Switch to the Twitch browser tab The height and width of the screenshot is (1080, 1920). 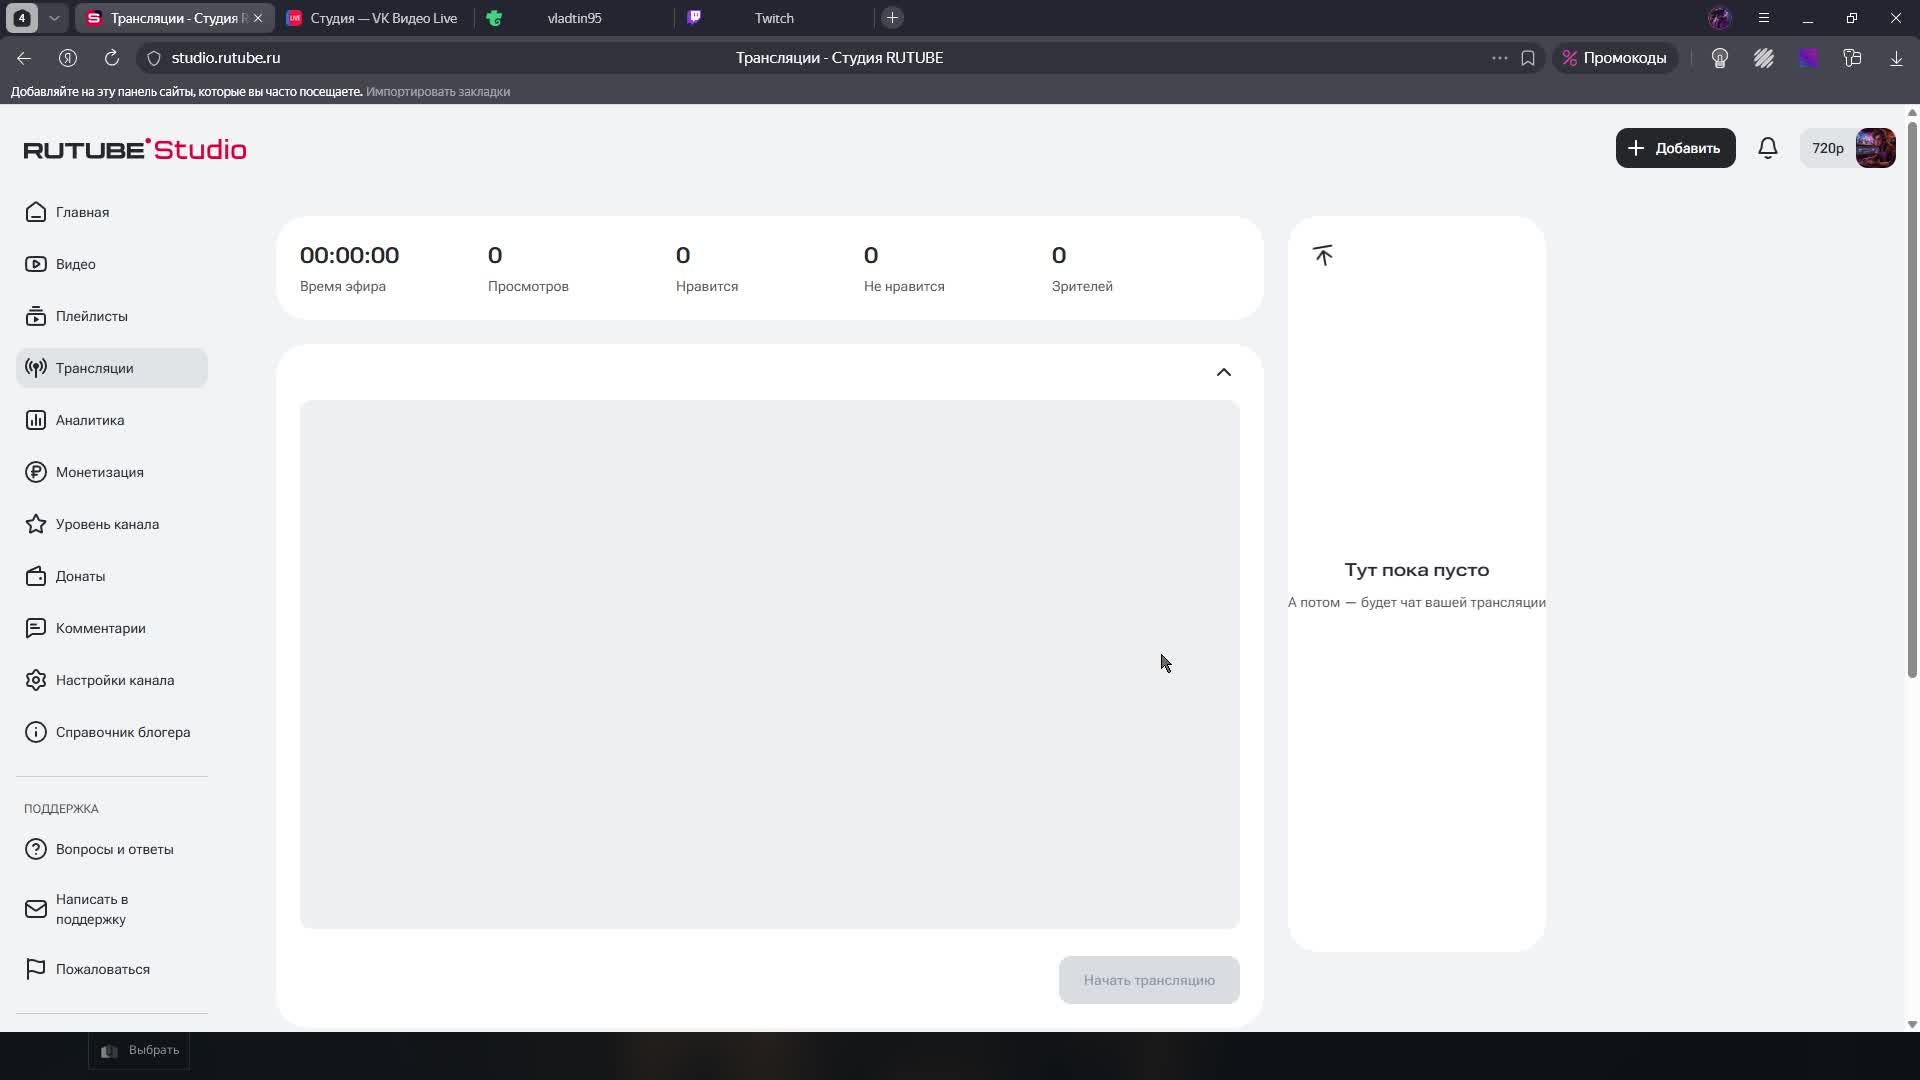click(773, 18)
